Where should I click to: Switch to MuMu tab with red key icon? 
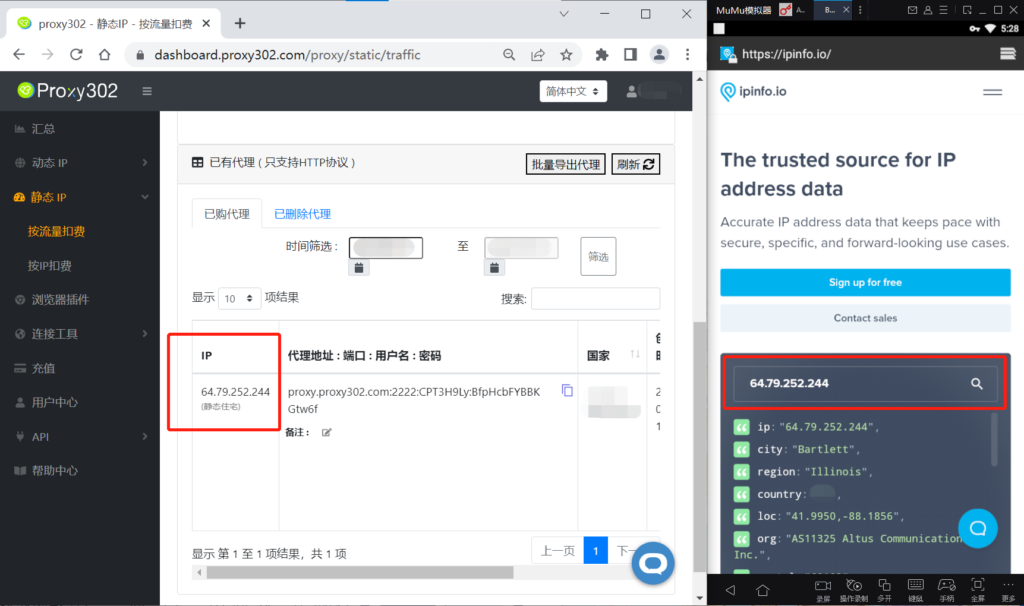tap(793, 10)
